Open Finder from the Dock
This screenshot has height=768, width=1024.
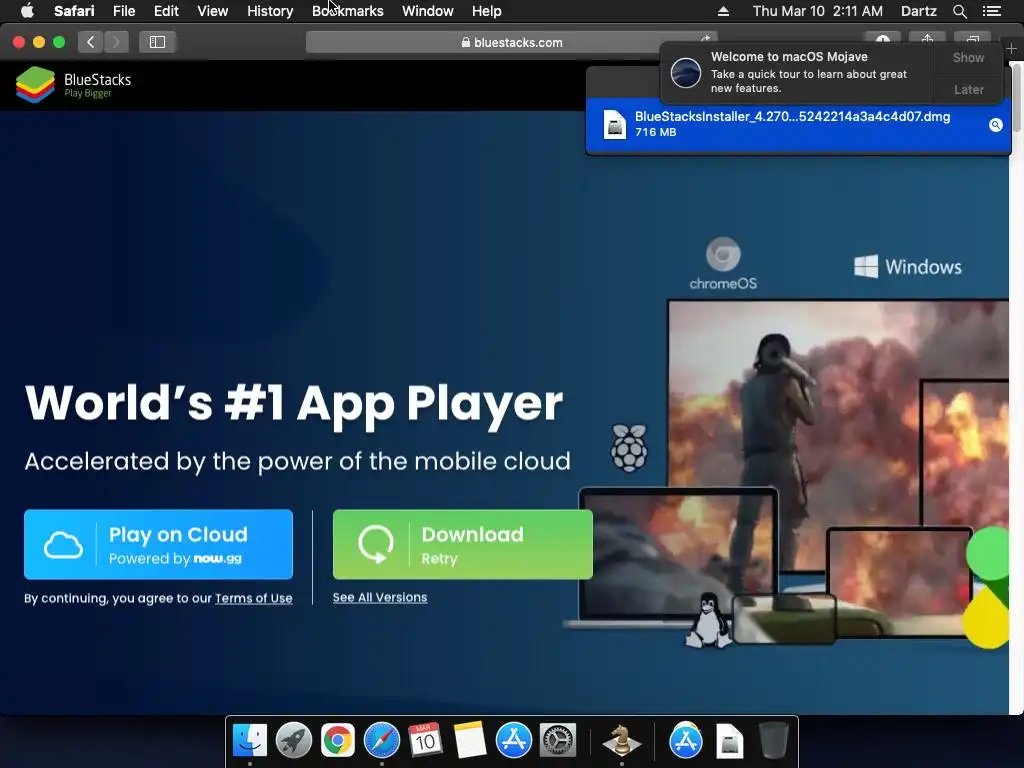(x=249, y=741)
